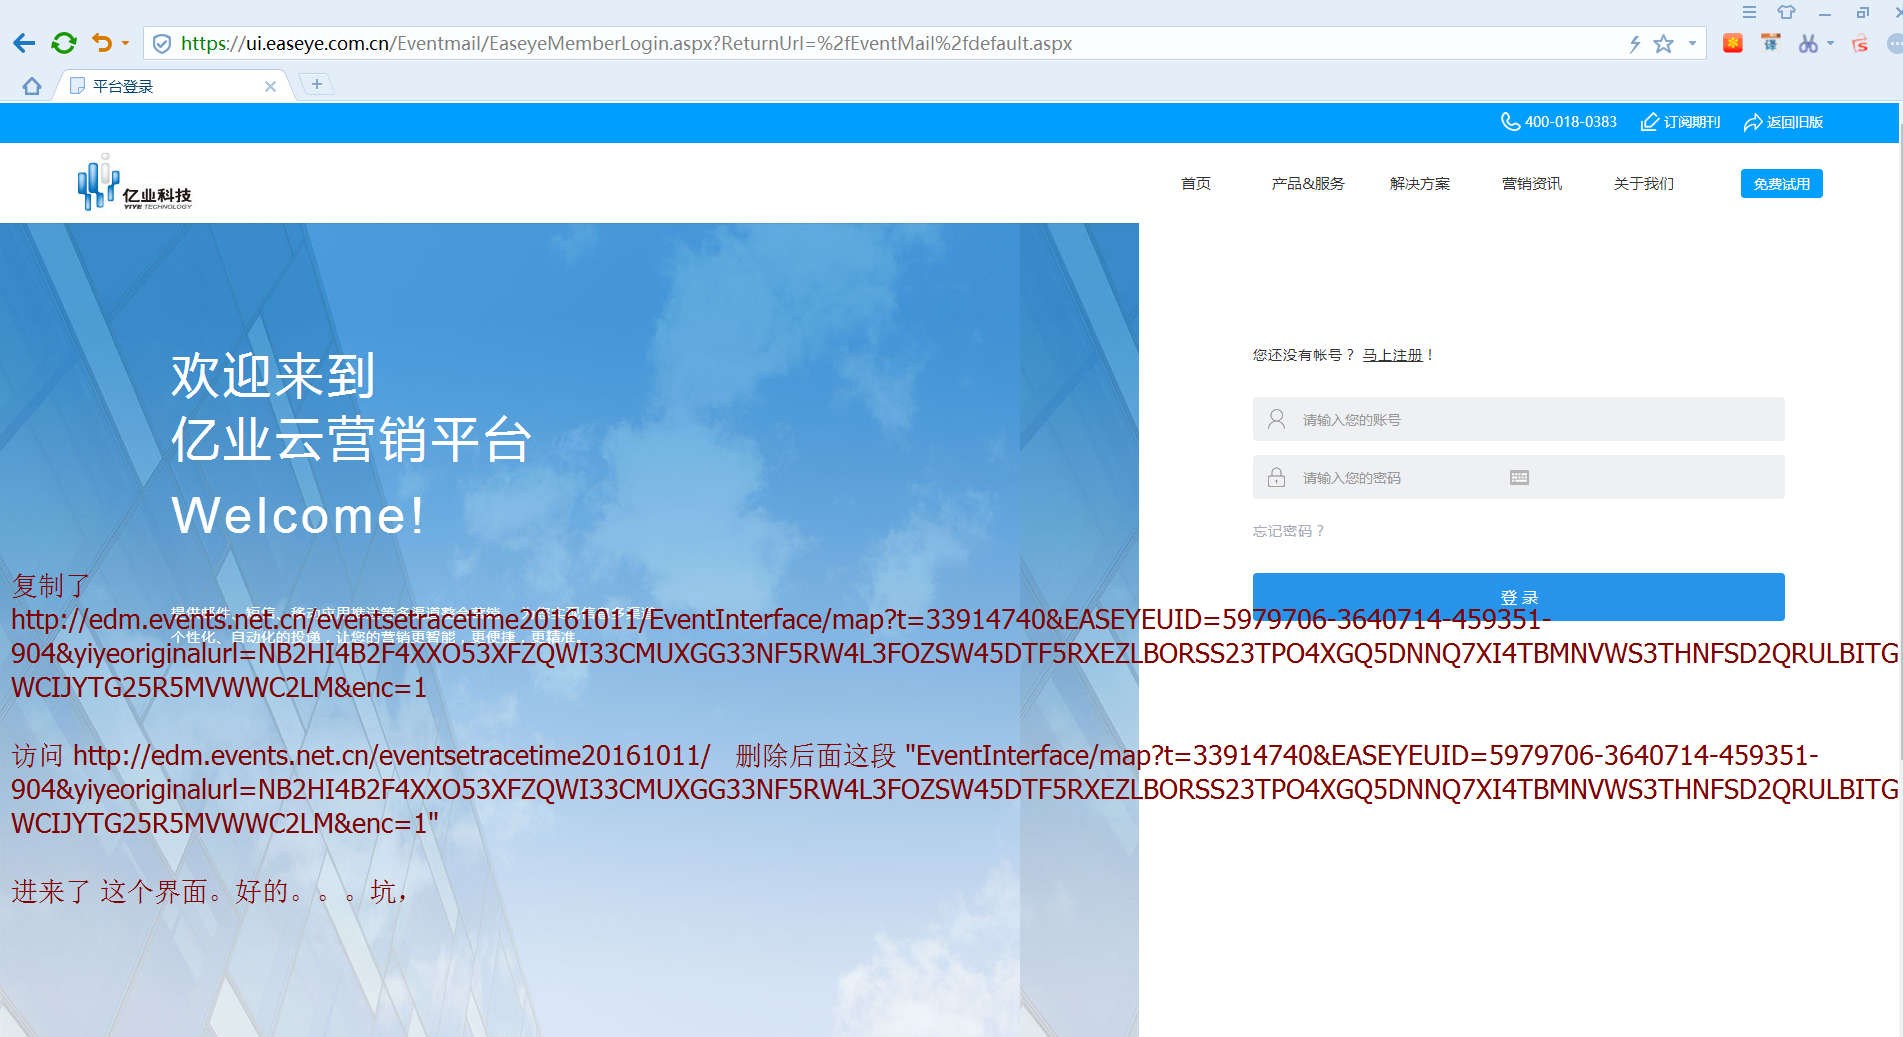Open the dropdown next to the undo icon
The image size is (1903, 1037).
[125, 43]
